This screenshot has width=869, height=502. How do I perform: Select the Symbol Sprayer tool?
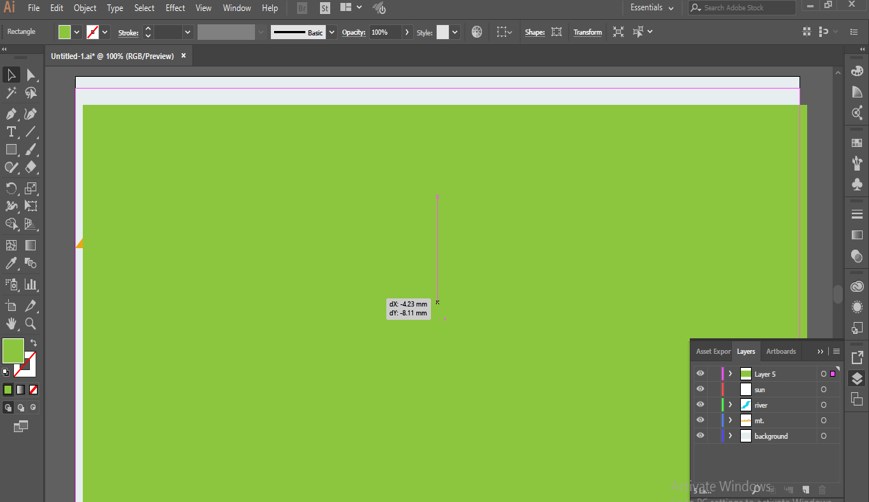pos(11,285)
